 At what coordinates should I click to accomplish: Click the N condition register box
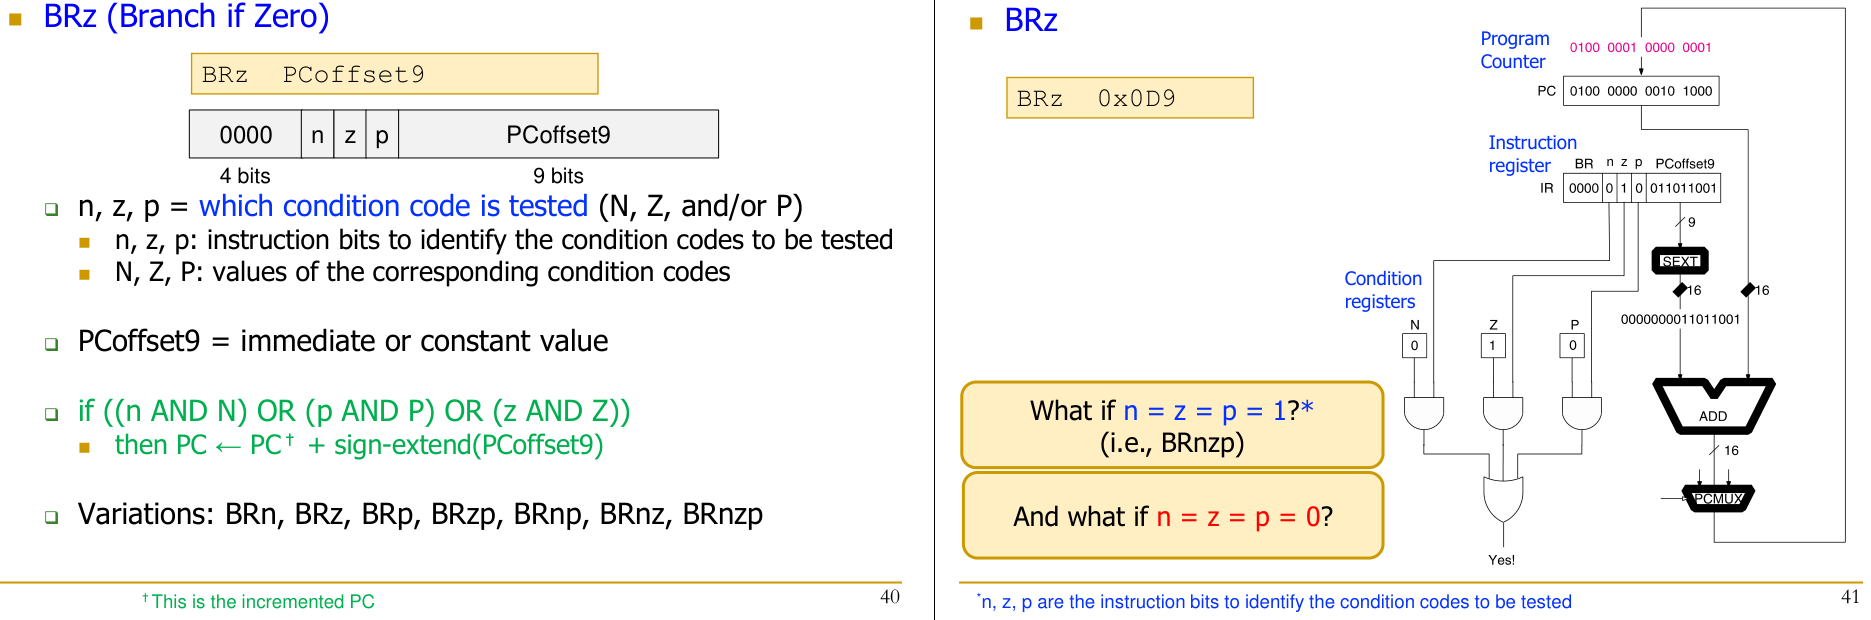coord(1414,346)
